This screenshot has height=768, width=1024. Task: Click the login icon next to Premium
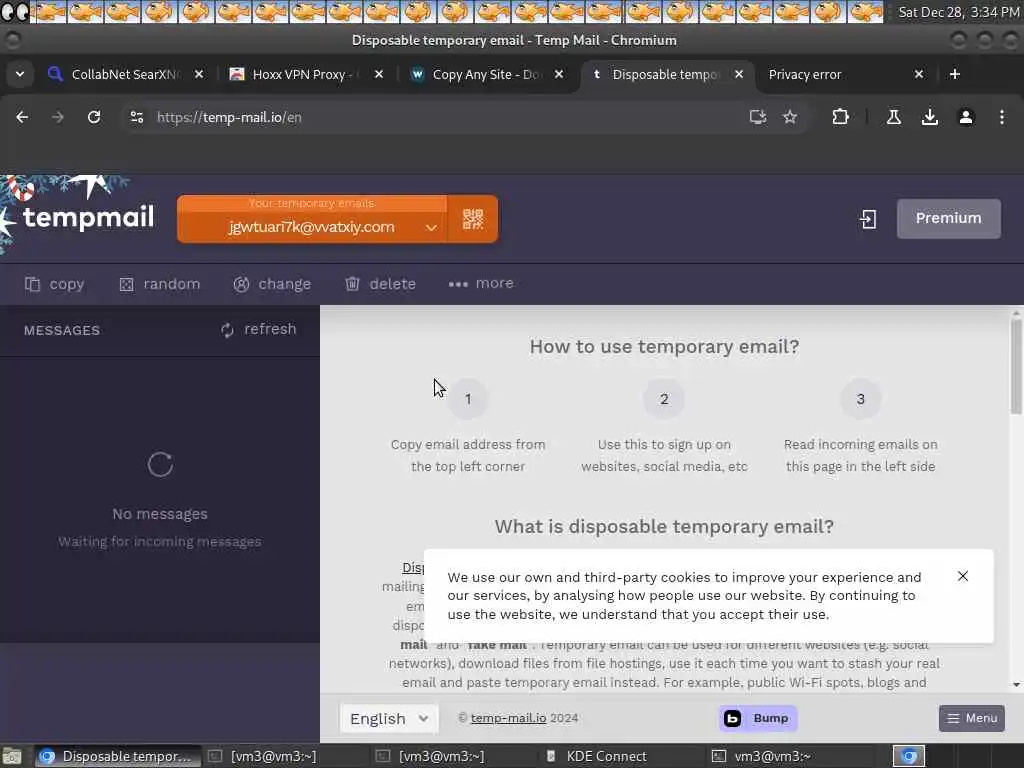(868, 219)
